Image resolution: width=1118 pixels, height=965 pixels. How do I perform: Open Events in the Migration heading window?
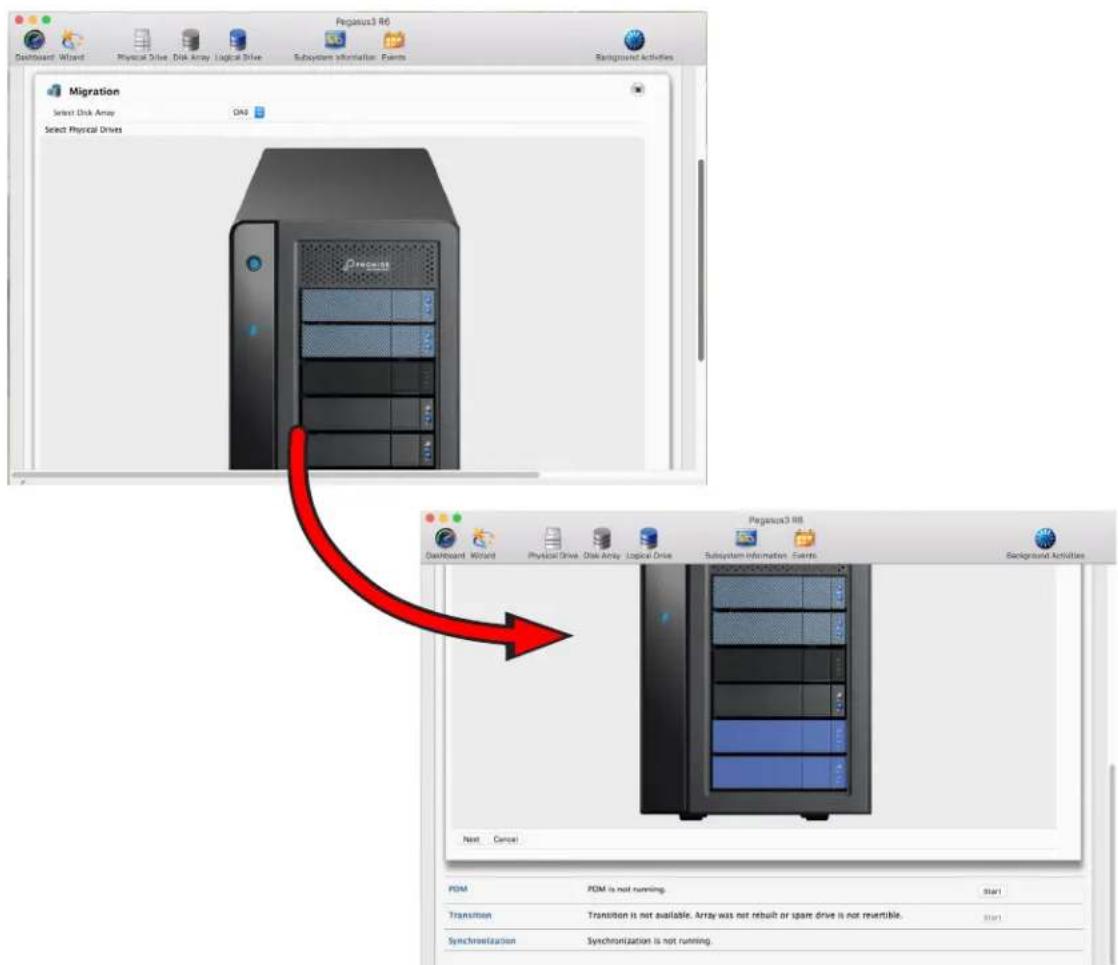394,45
